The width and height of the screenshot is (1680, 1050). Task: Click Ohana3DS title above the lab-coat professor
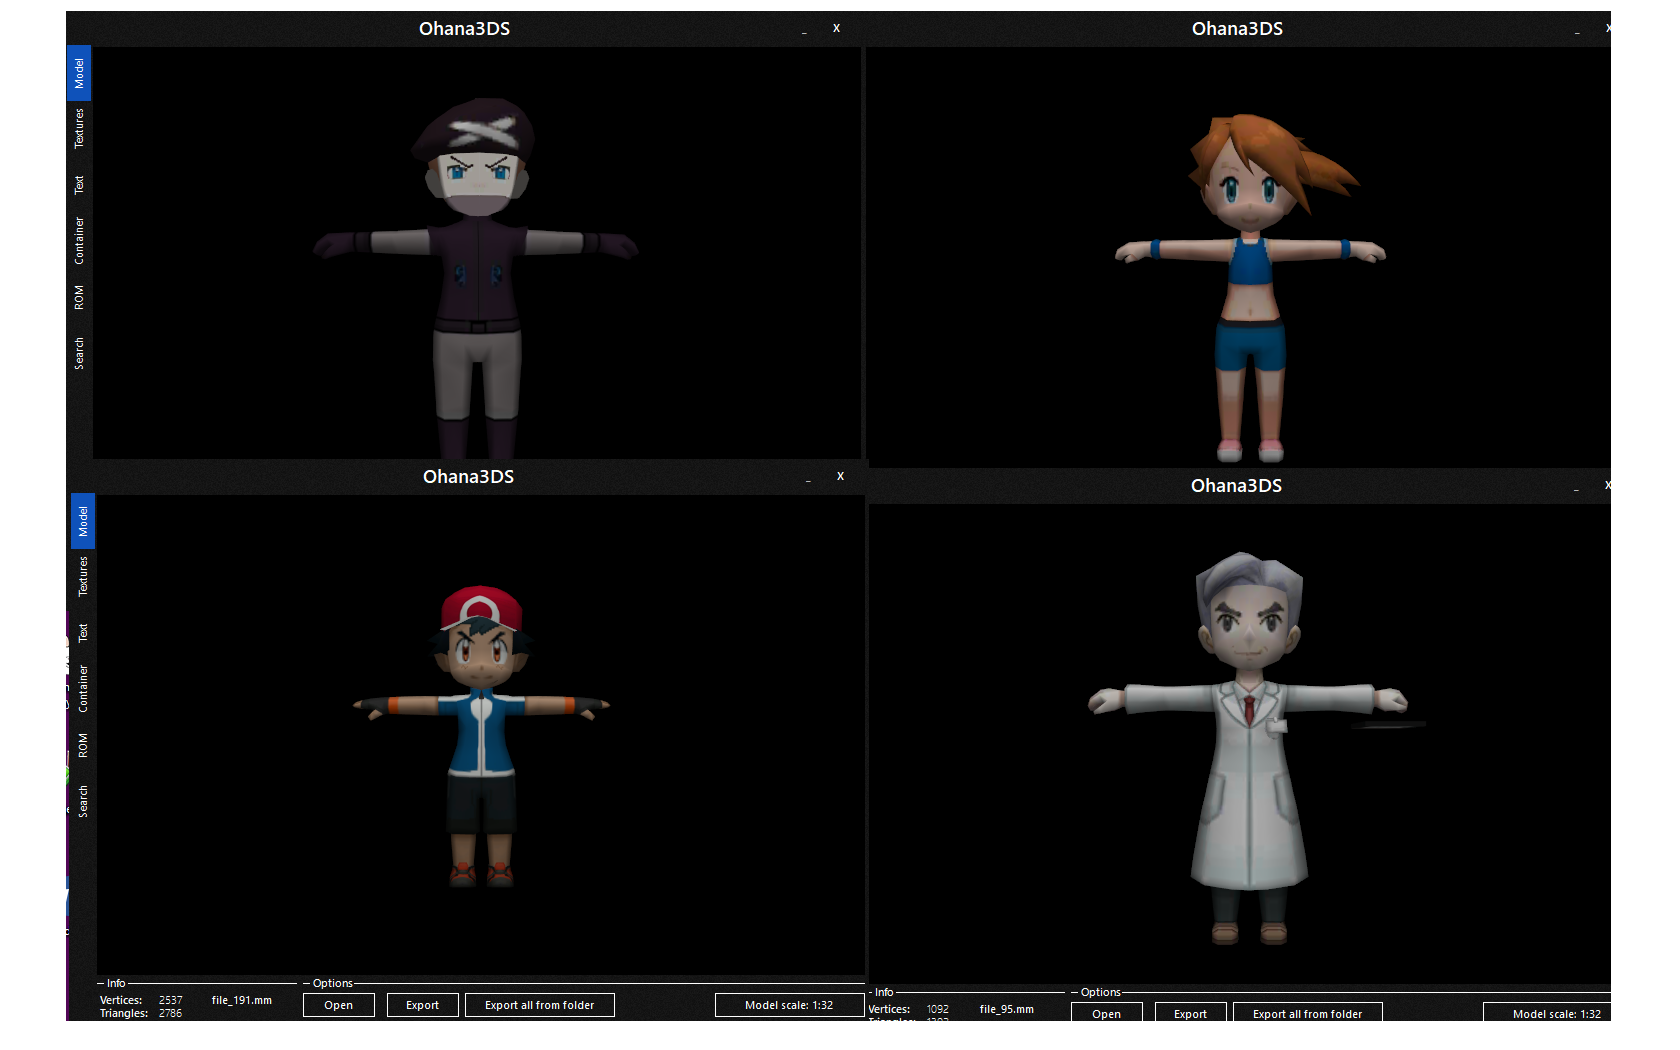tap(1237, 486)
